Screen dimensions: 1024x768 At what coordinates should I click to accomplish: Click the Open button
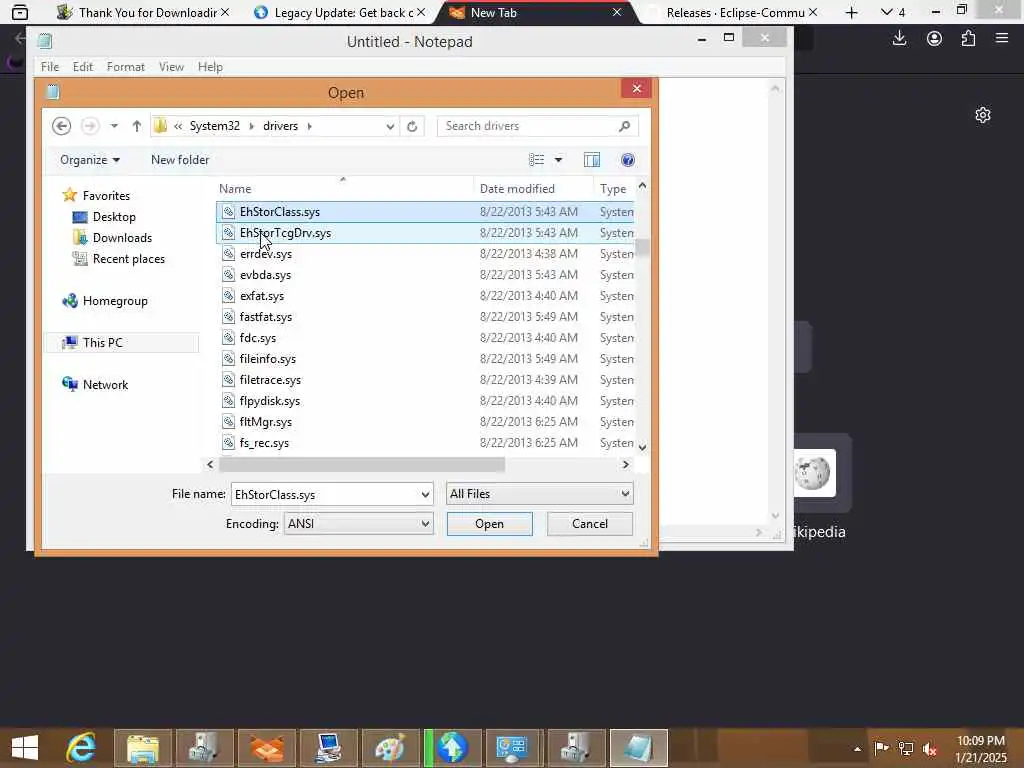pos(490,524)
